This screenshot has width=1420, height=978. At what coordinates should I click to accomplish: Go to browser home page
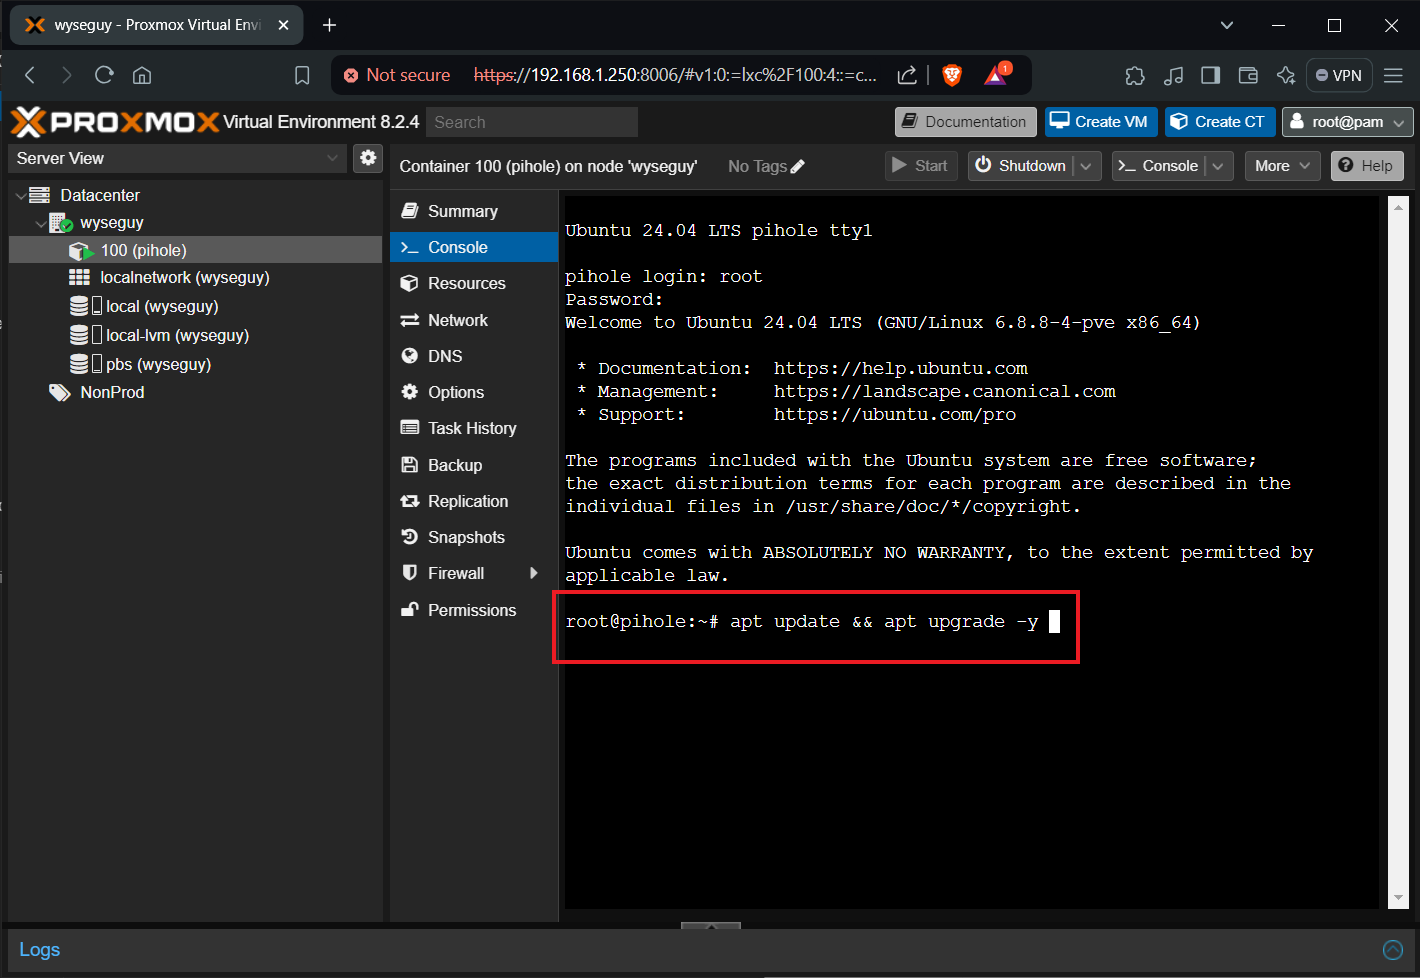[x=142, y=75]
